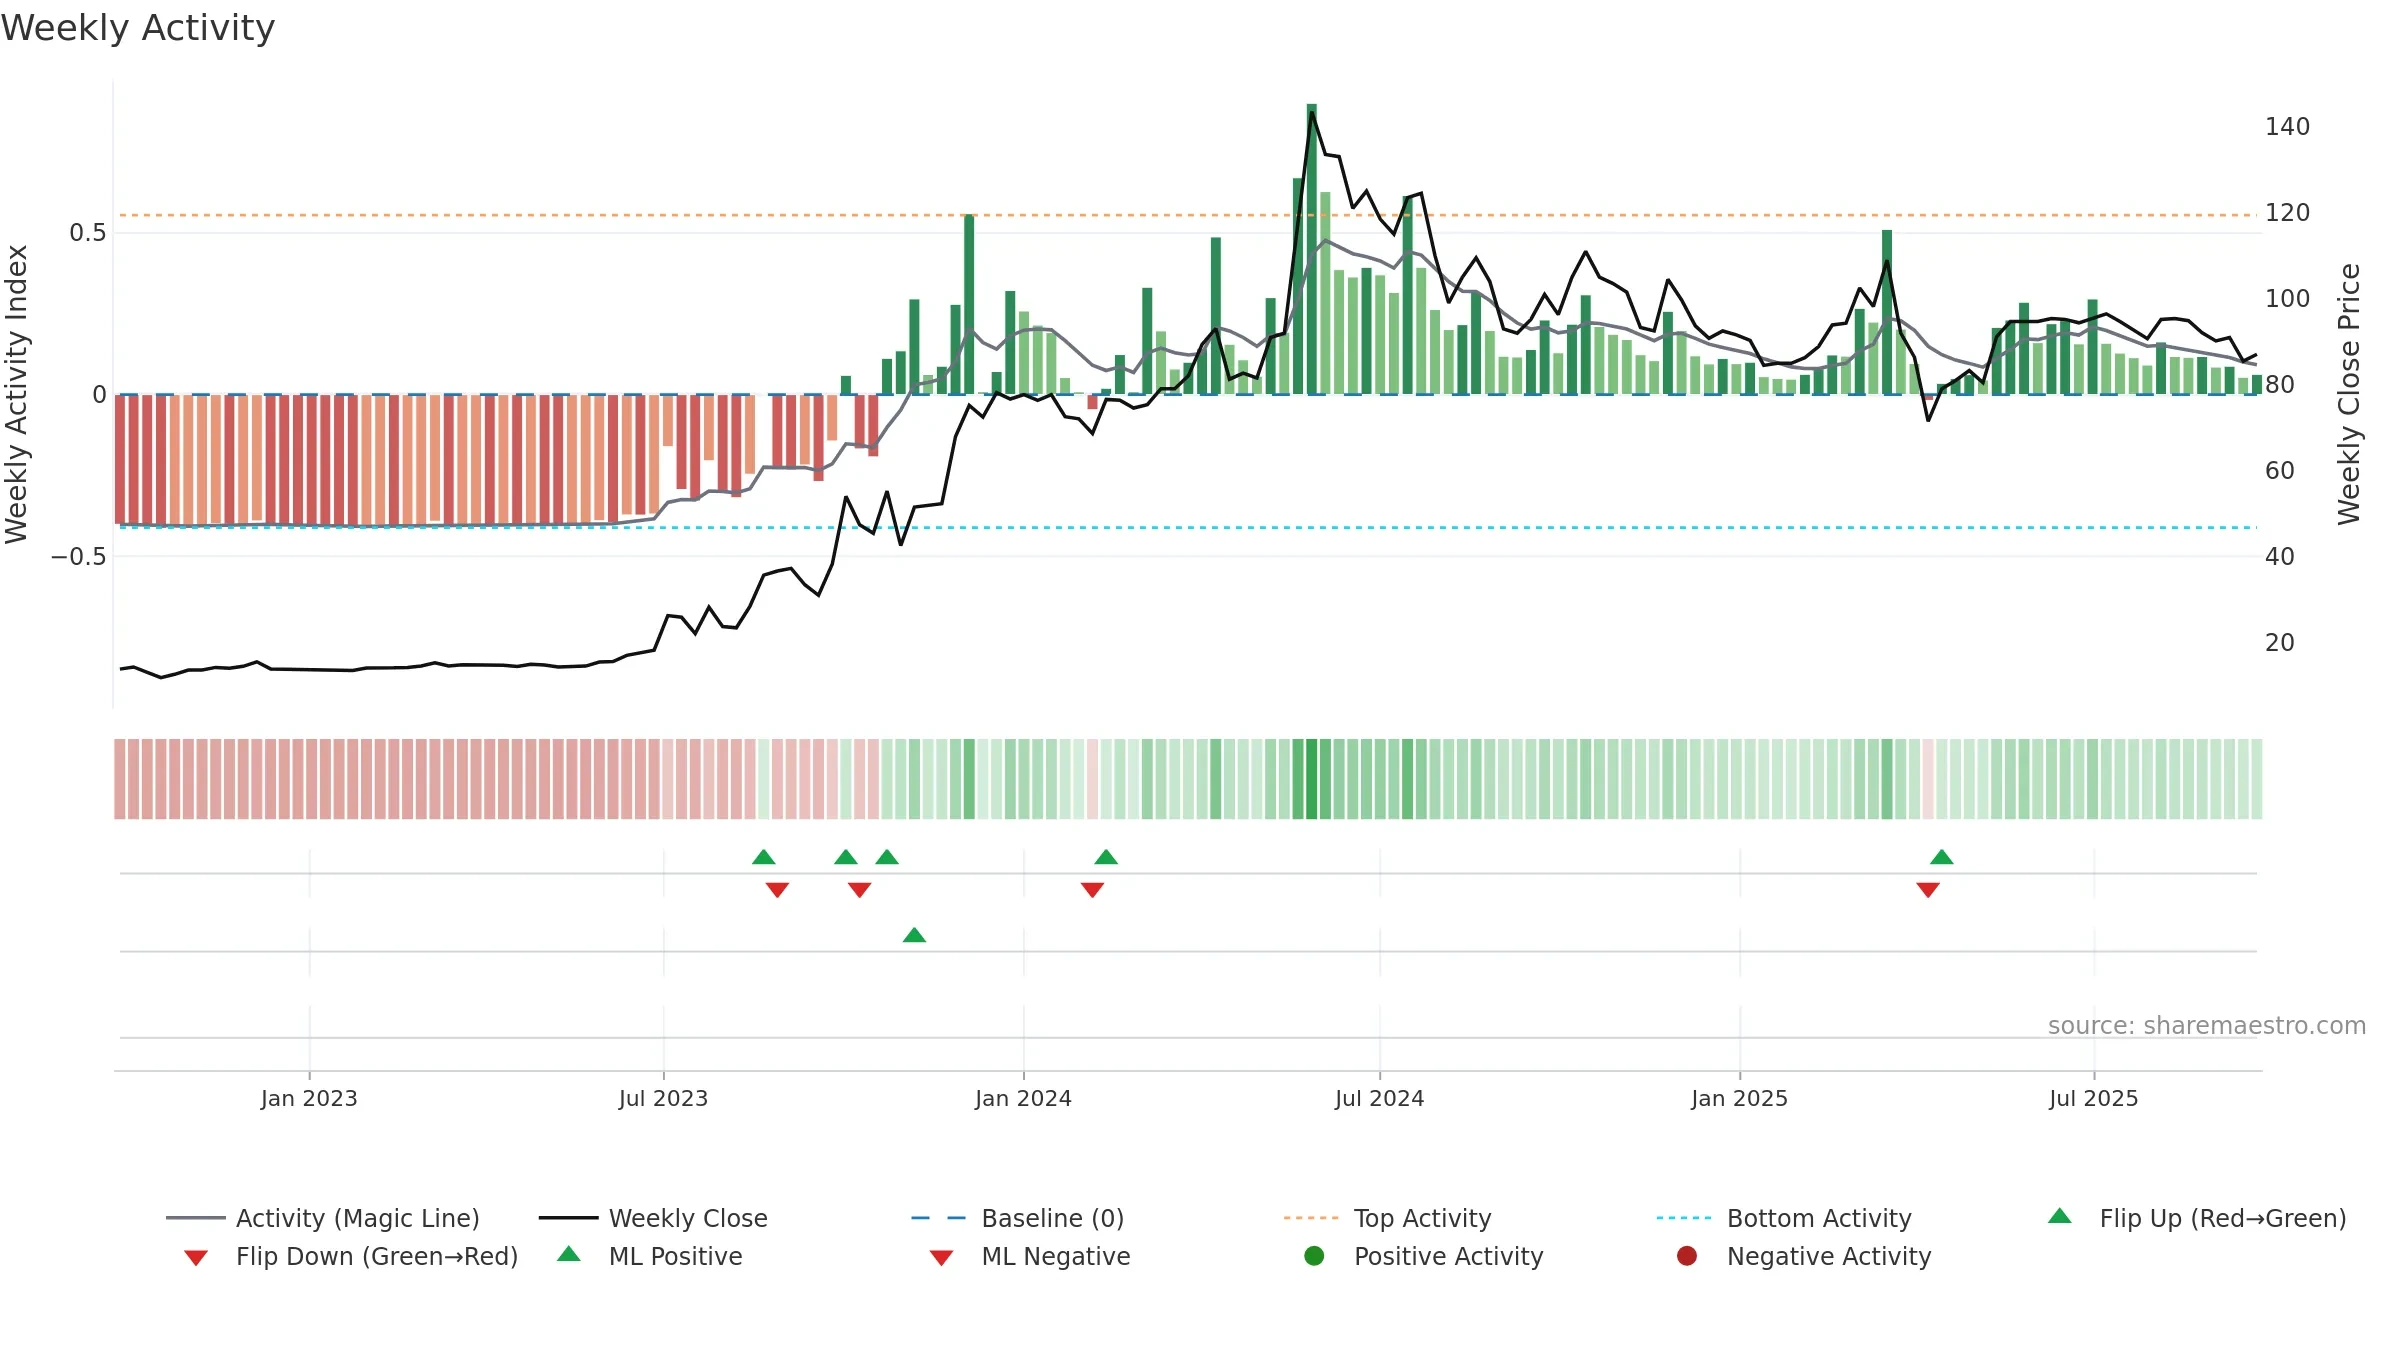Screen dimensions: 2400x1350
Task: Click the darkest green cell in the heatmap strip
Action: [1312, 779]
